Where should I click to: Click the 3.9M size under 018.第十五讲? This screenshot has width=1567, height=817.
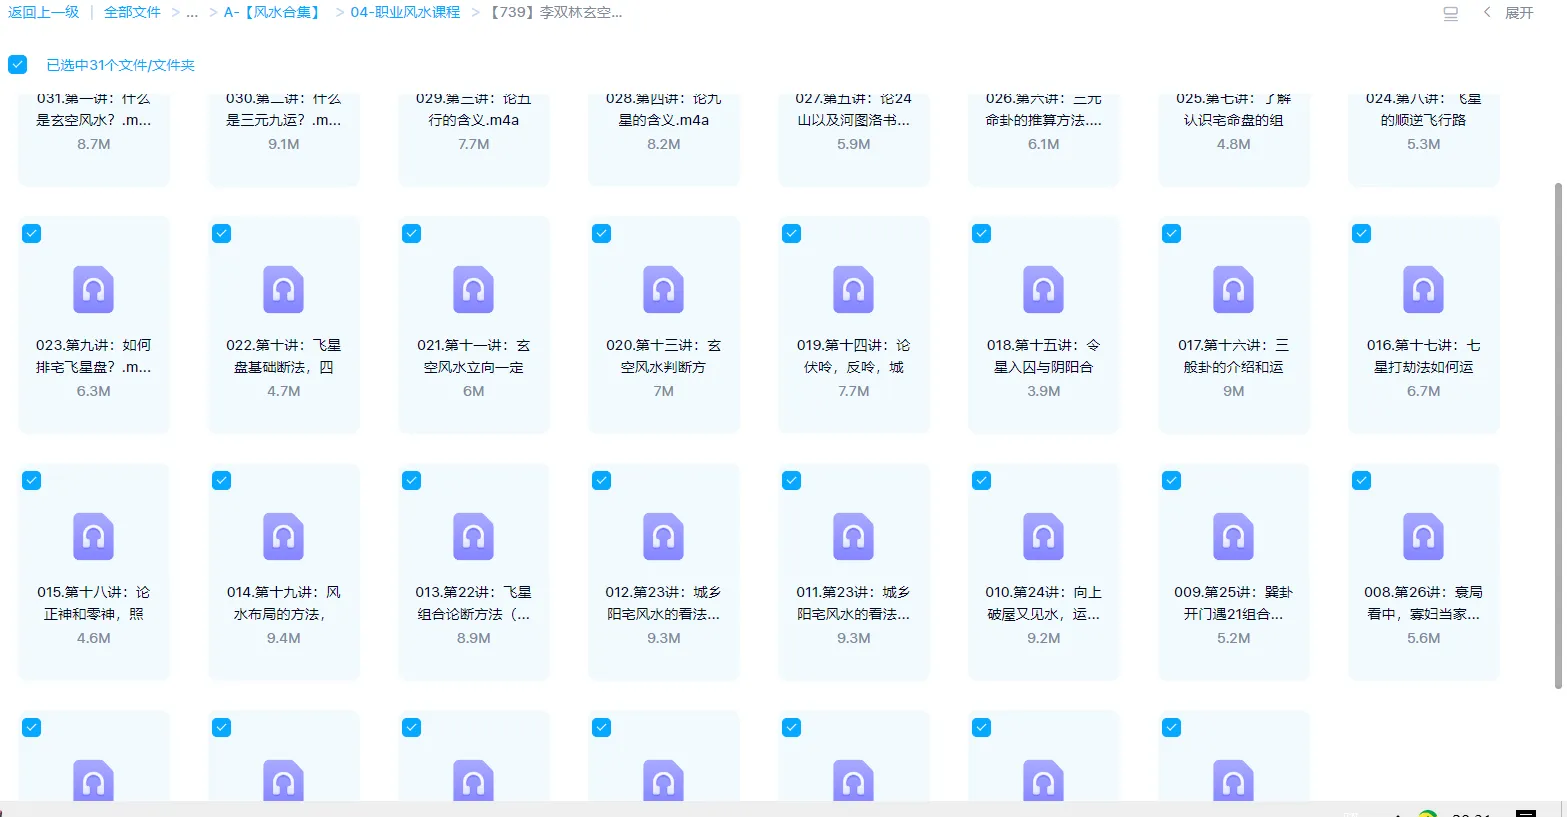click(1044, 391)
